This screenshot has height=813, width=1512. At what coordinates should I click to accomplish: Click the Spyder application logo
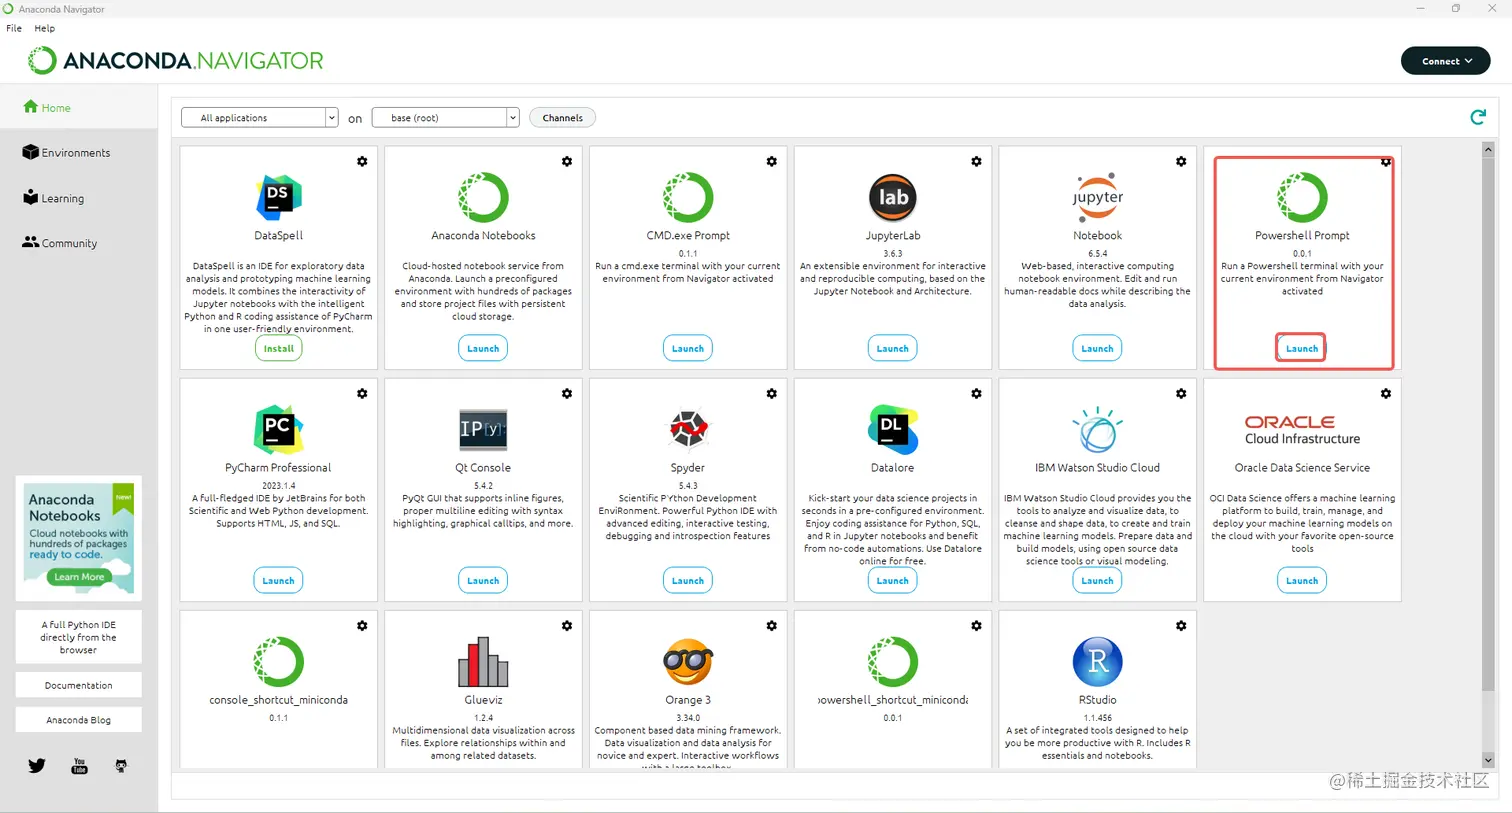[688, 429]
